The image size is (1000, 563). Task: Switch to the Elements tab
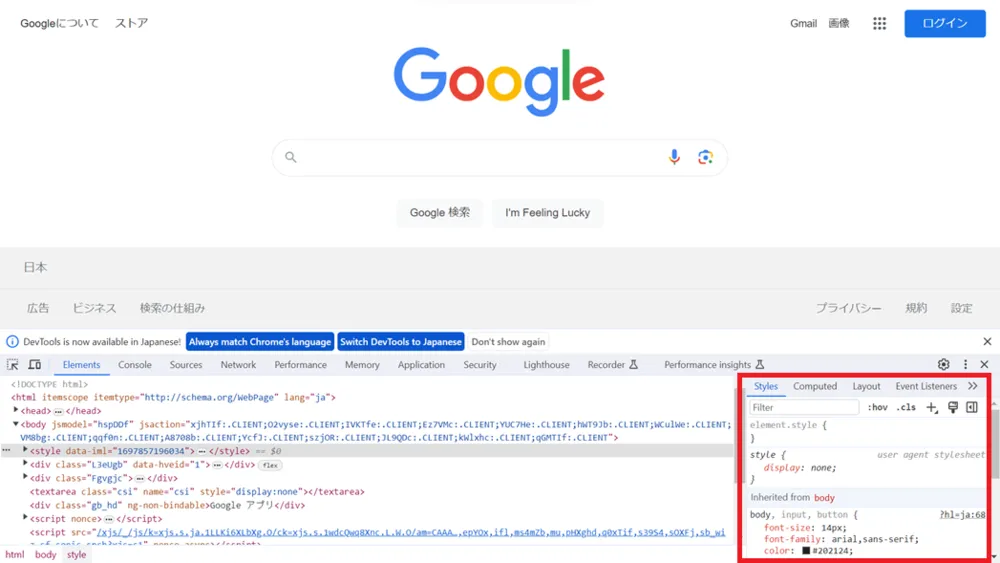click(81, 365)
